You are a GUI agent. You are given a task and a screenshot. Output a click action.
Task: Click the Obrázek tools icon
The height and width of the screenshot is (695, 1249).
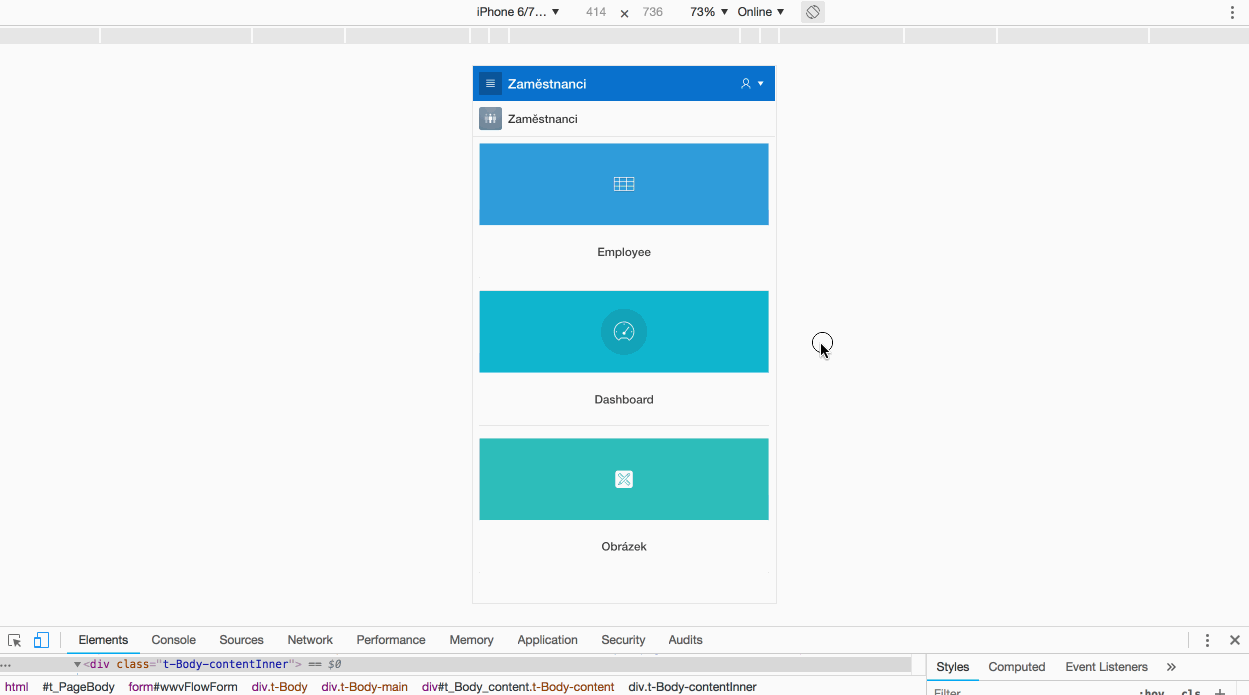(624, 479)
